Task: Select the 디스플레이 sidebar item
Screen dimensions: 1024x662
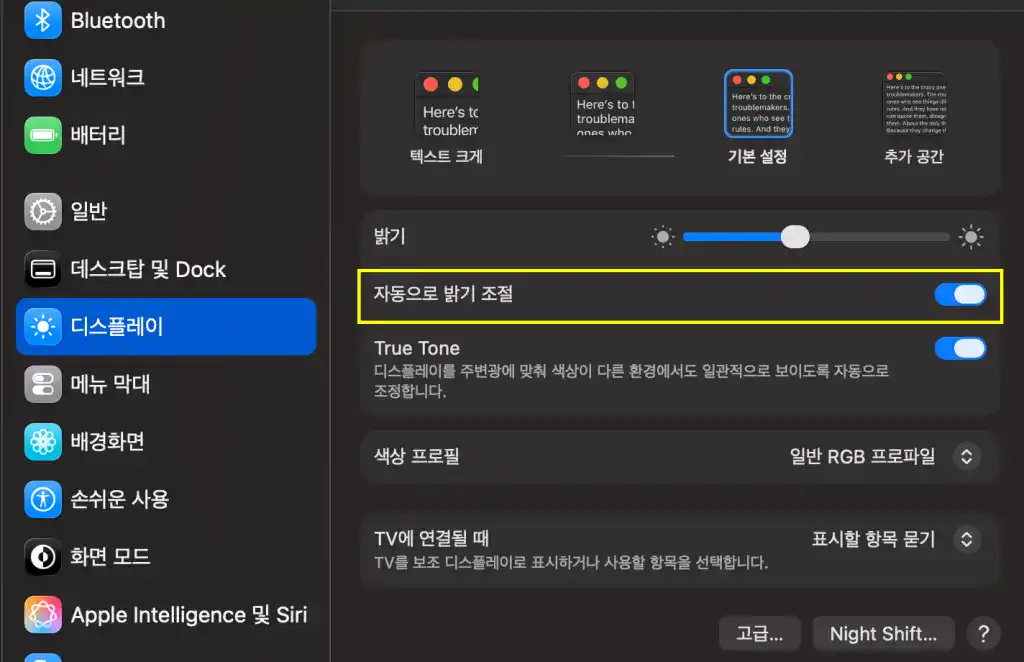Action: (166, 326)
